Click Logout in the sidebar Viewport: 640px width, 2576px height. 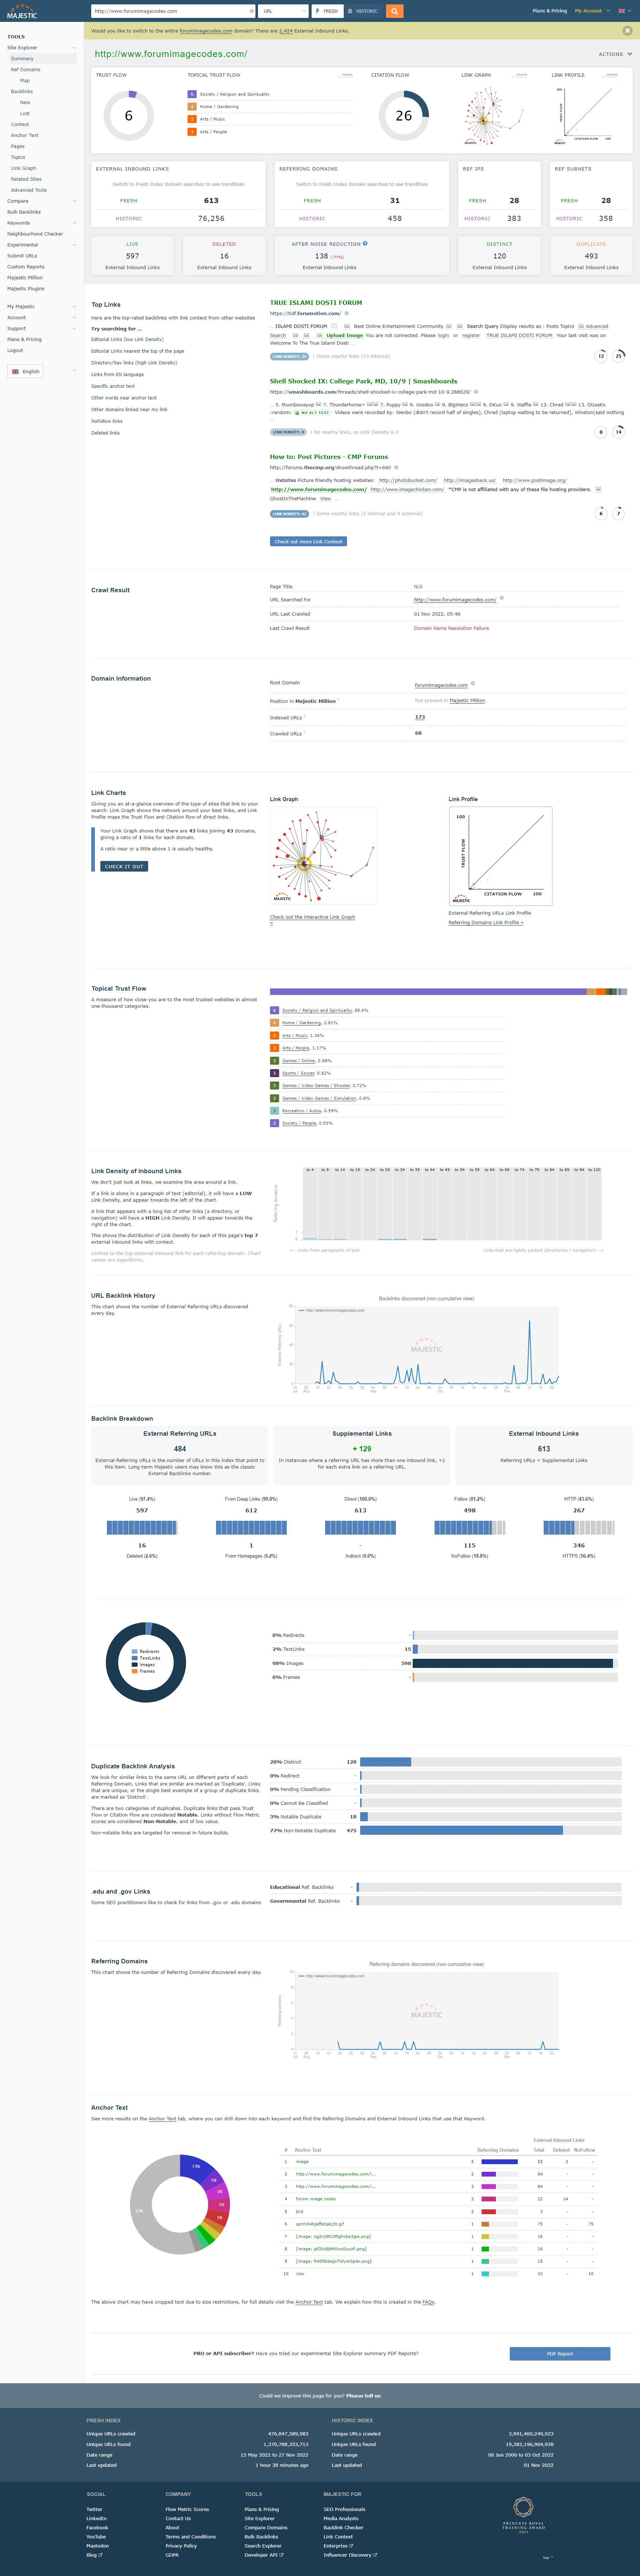click(15, 350)
